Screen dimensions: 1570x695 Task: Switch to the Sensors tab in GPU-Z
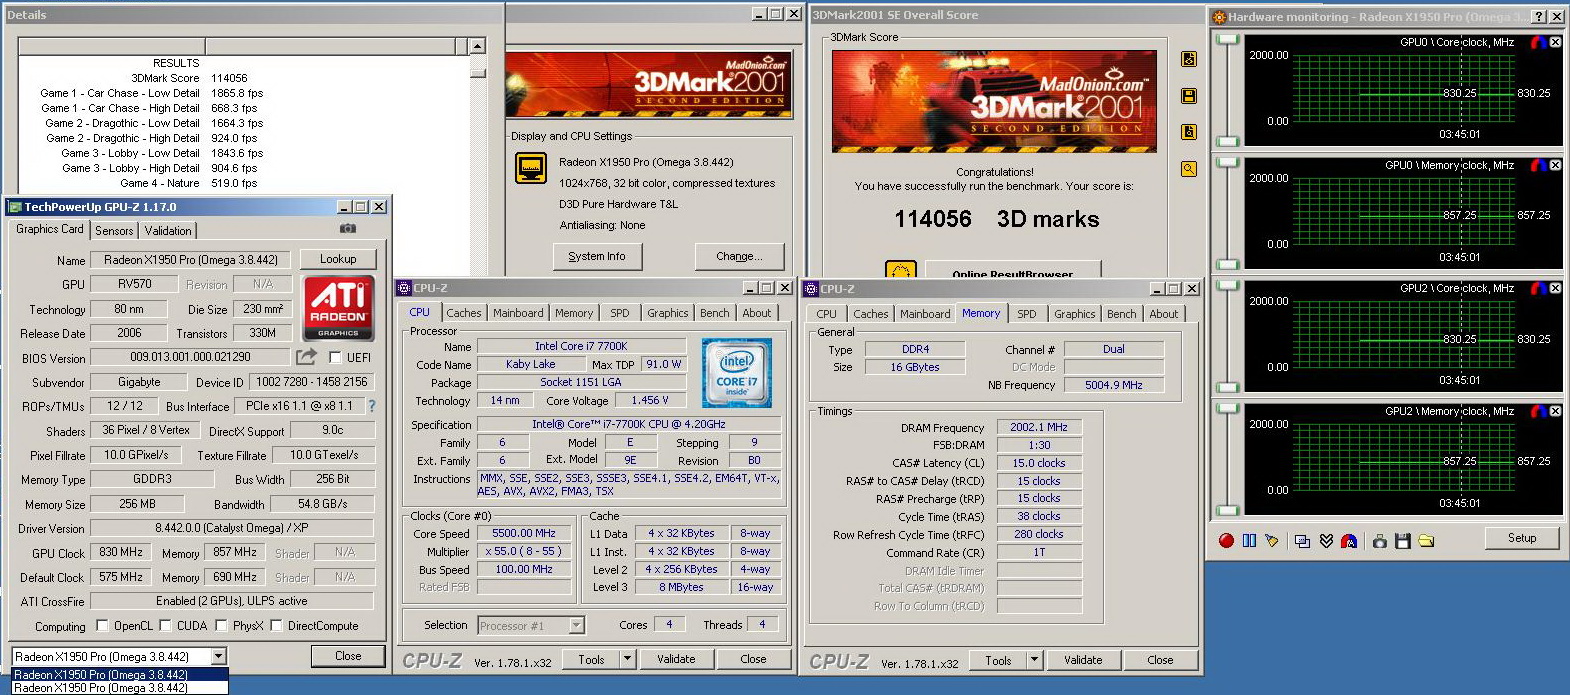[x=114, y=231]
